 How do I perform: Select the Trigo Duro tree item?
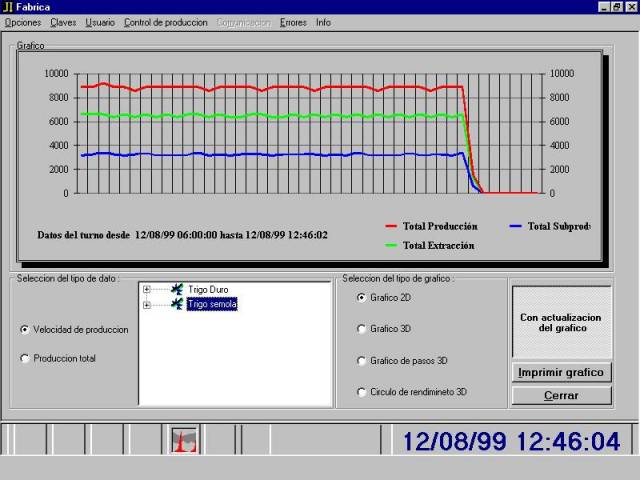click(208, 289)
